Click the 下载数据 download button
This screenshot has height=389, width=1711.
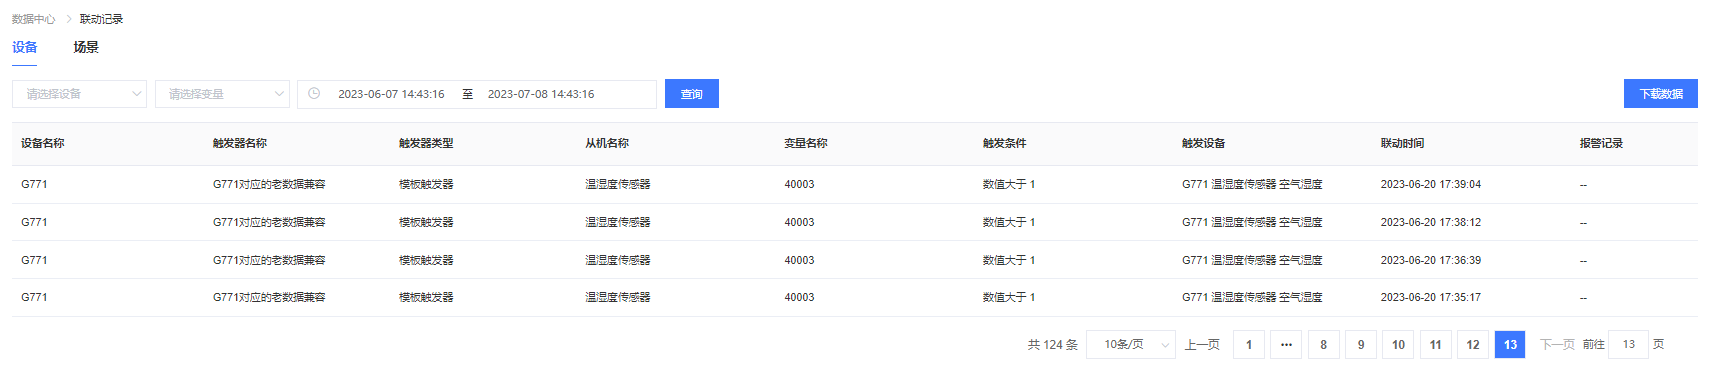pos(1661,94)
